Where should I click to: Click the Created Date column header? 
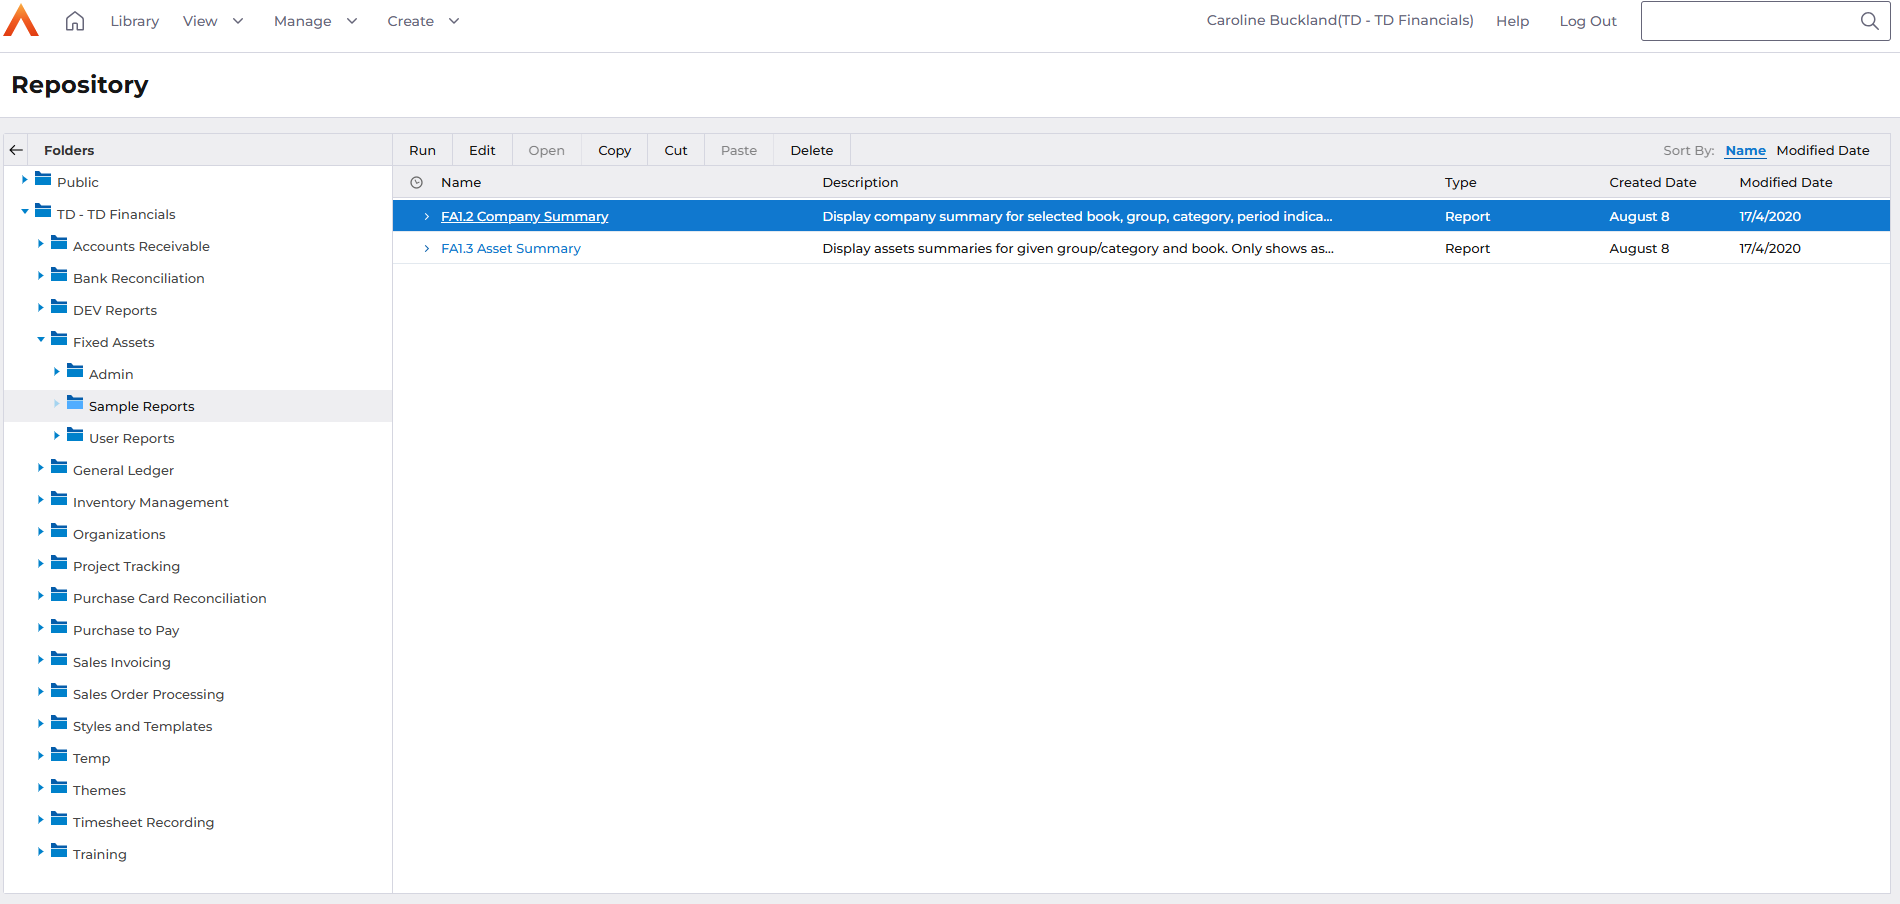pyautogui.click(x=1653, y=182)
